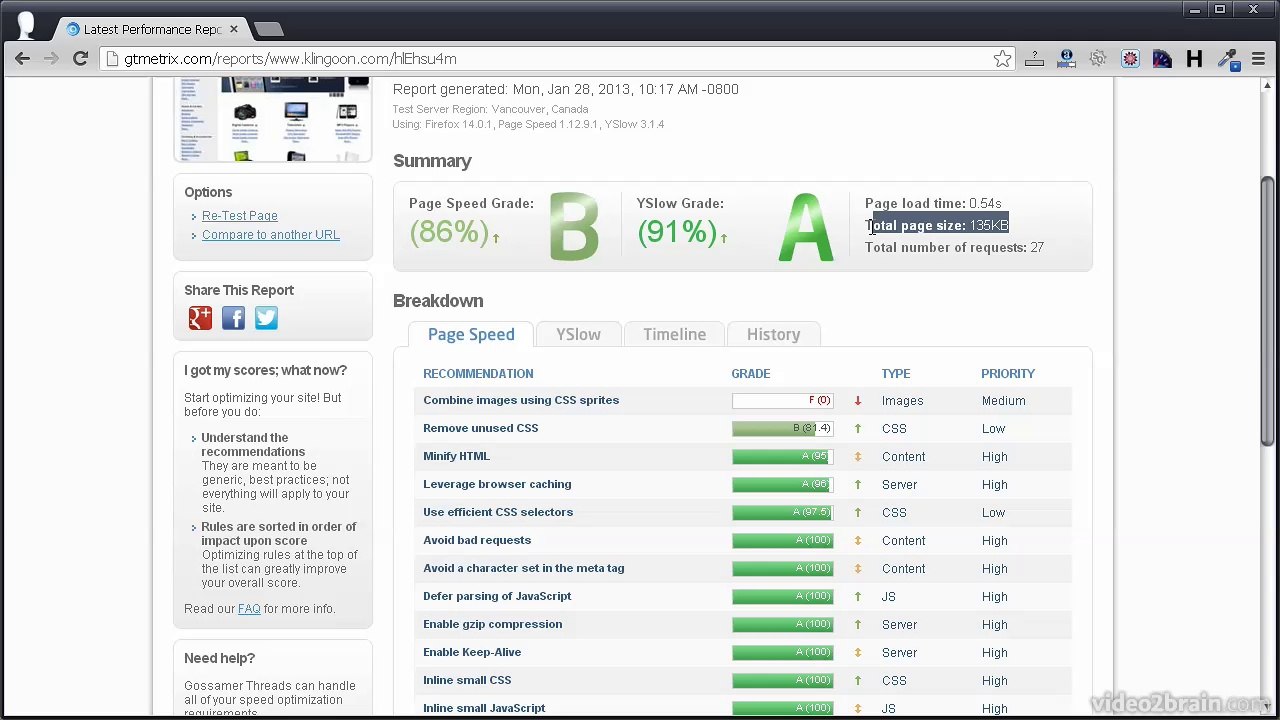
Task: Click the vertical scrollbar thumb
Action: (1268, 310)
